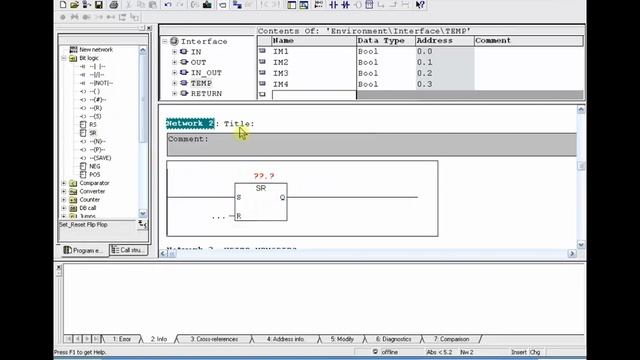Screen dimensions: 640x360
Task: Click the New document toolbar icon
Action: point(63,5)
